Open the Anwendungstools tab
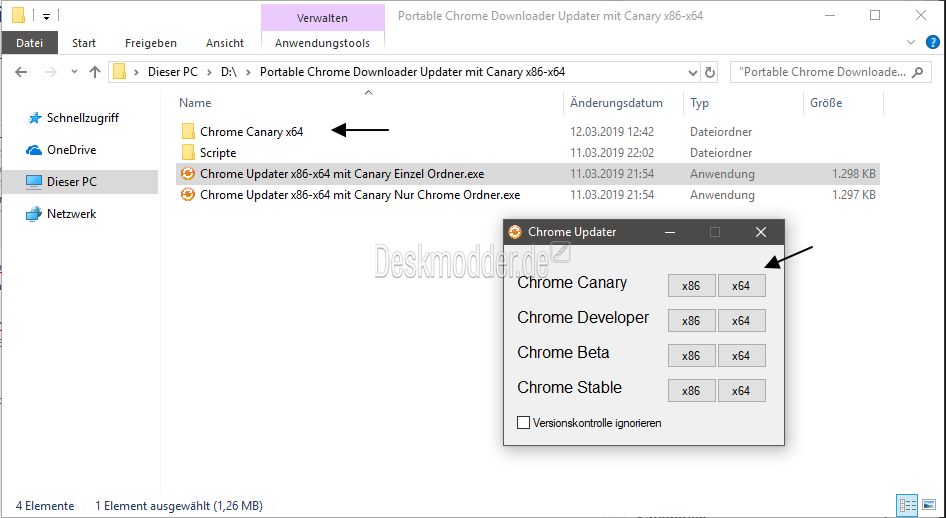 pos(322,43)
